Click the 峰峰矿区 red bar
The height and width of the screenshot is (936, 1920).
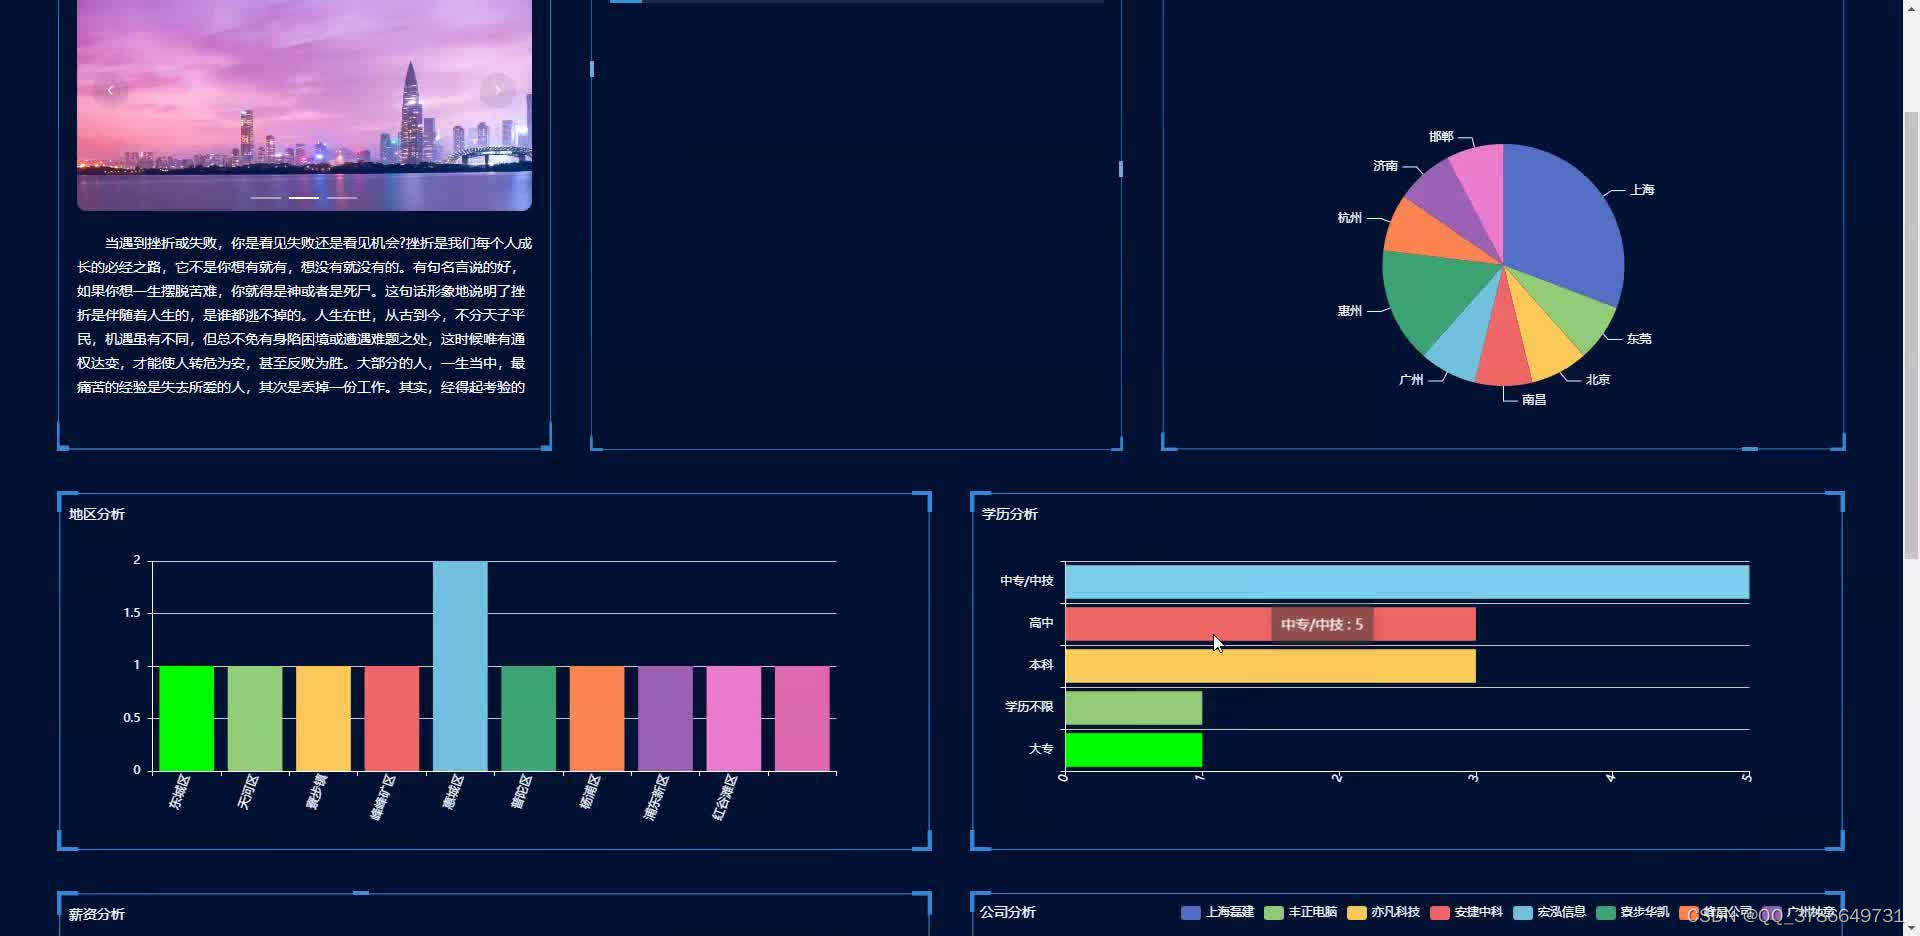tap(392, 718)
